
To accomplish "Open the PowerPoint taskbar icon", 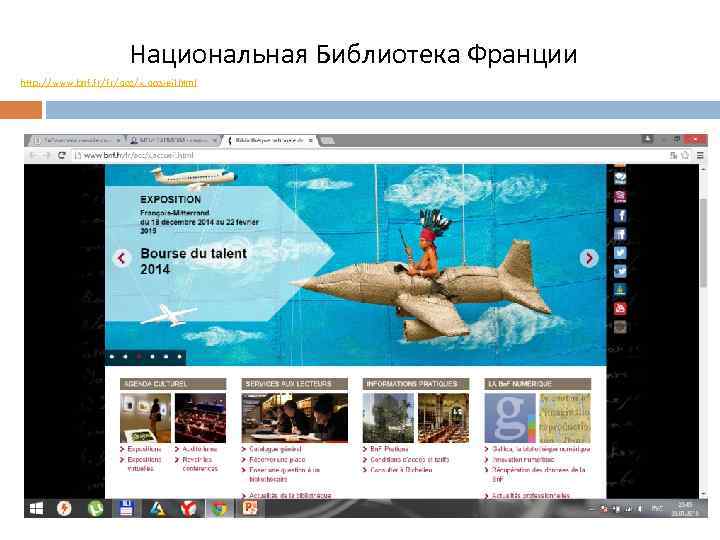I will (x=250, y=508).
